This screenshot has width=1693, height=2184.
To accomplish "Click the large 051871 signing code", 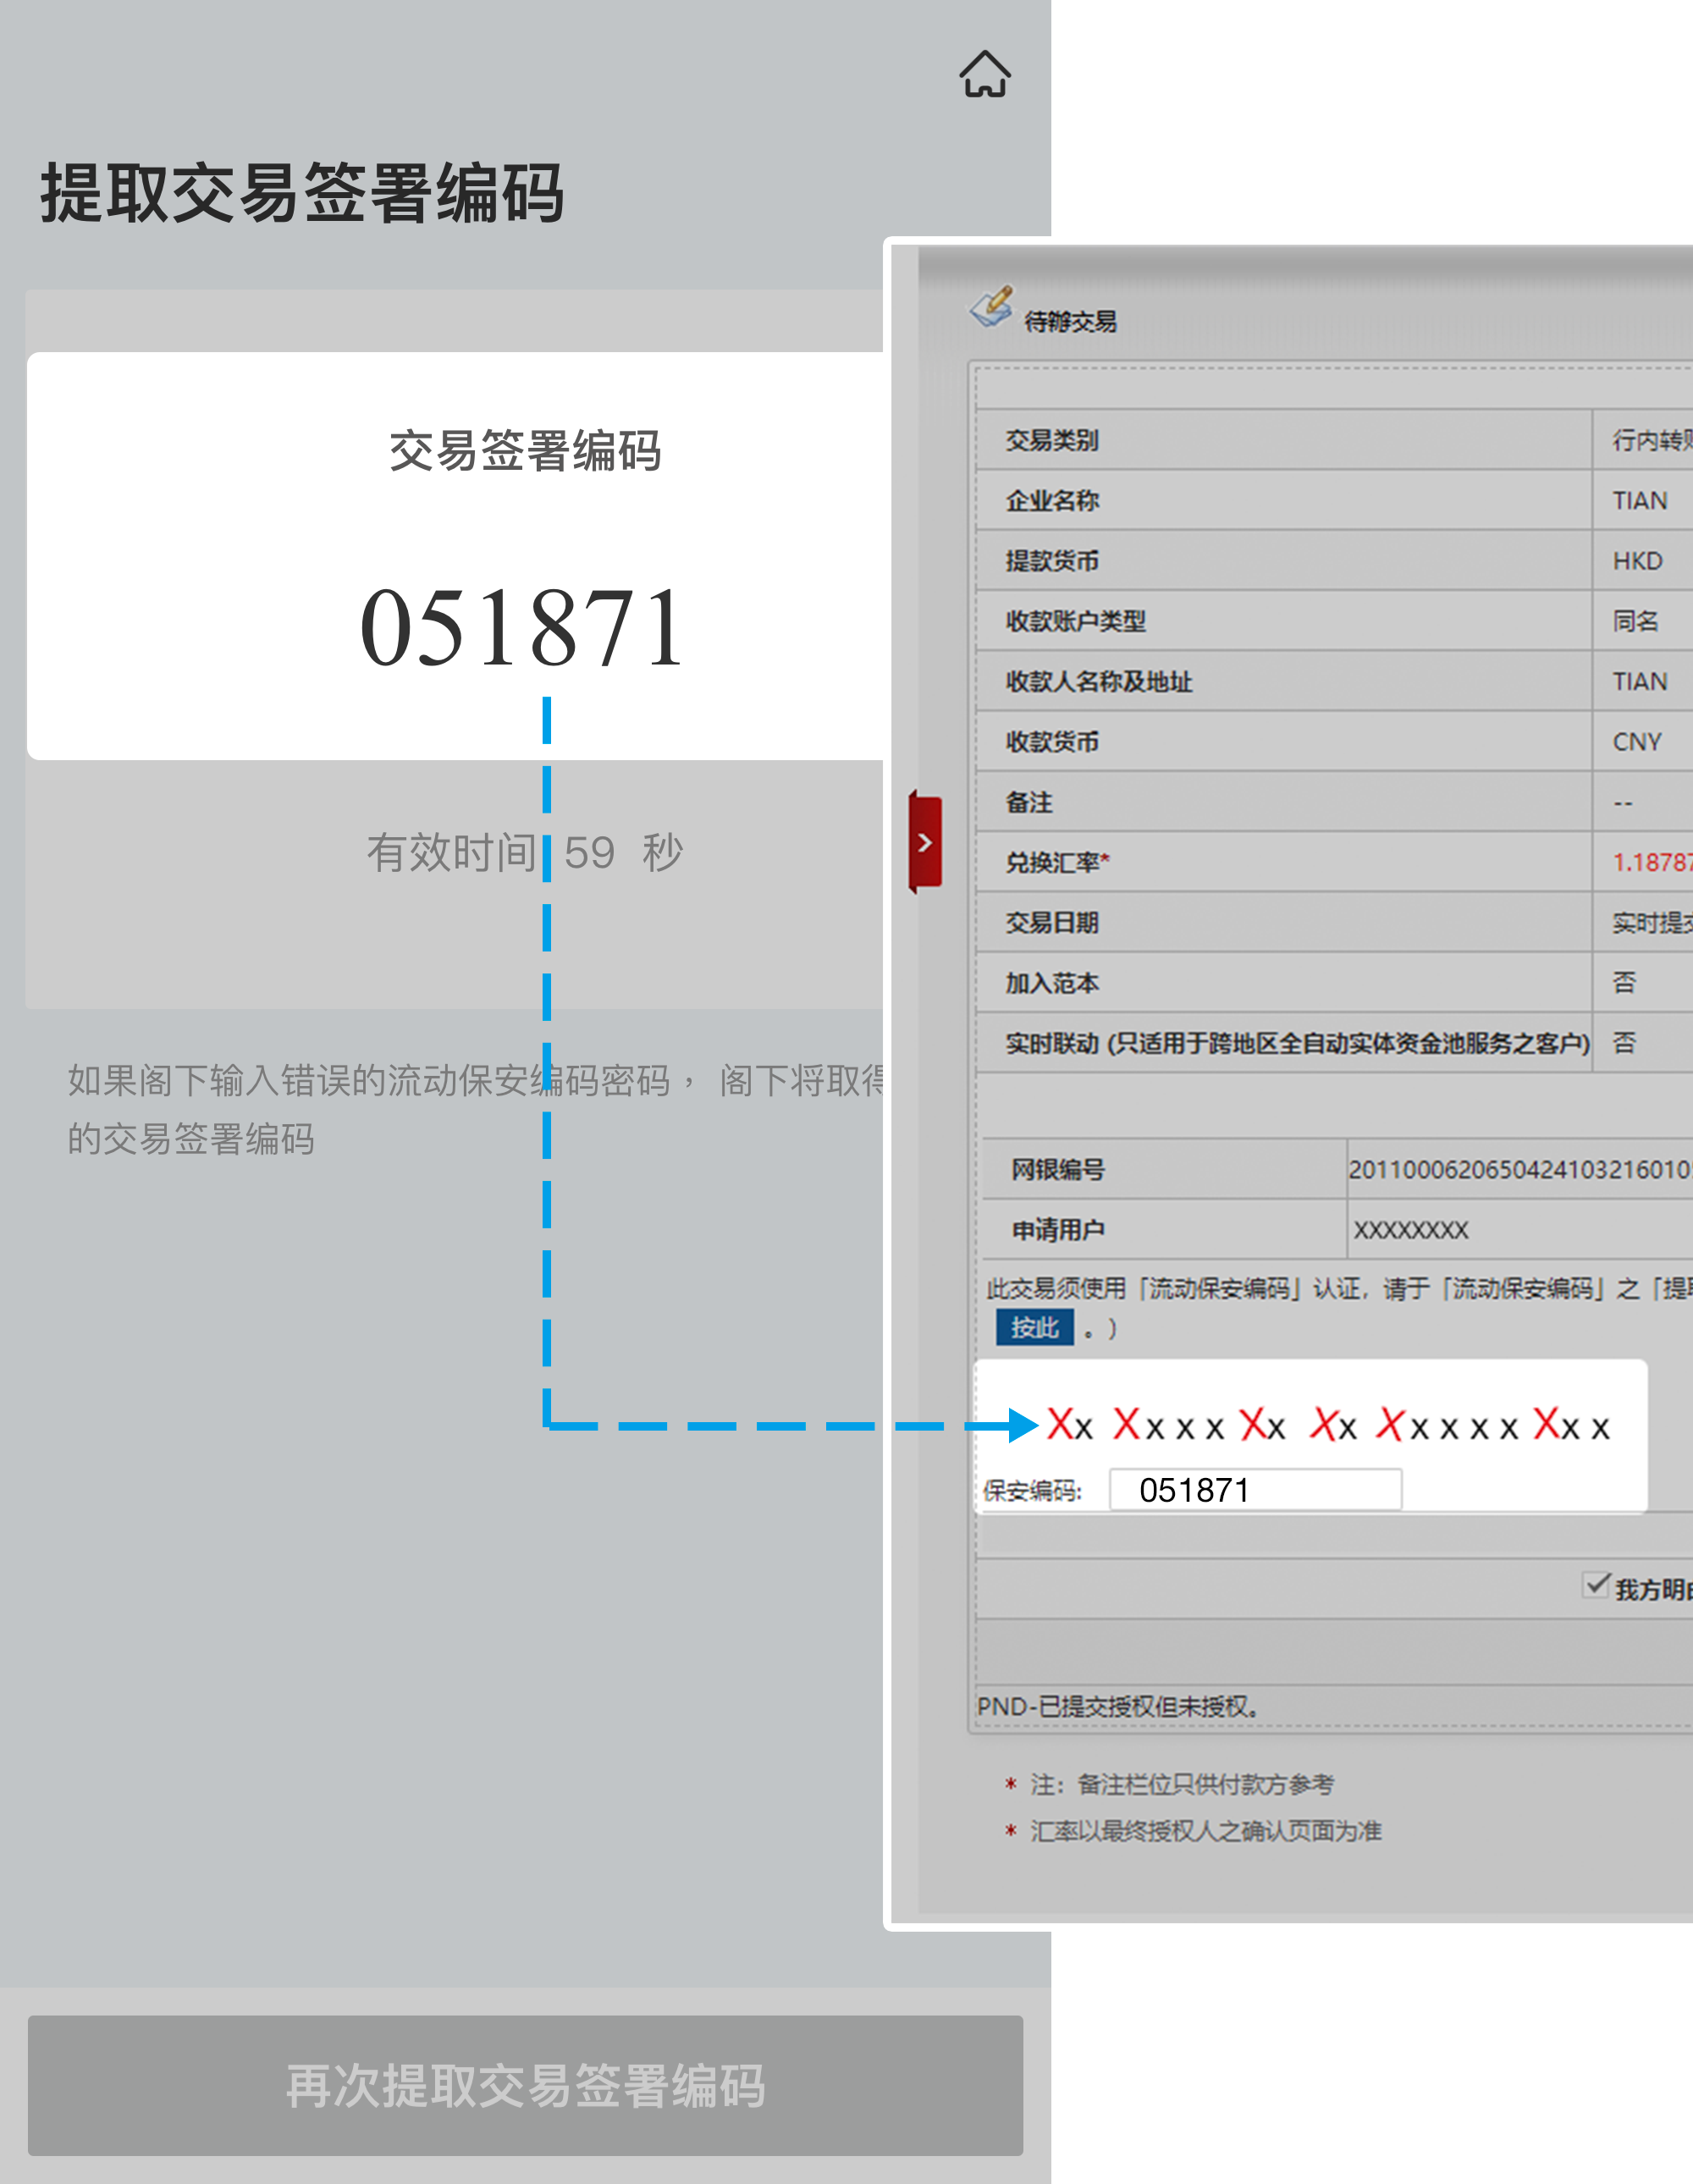I will [522, 628].
